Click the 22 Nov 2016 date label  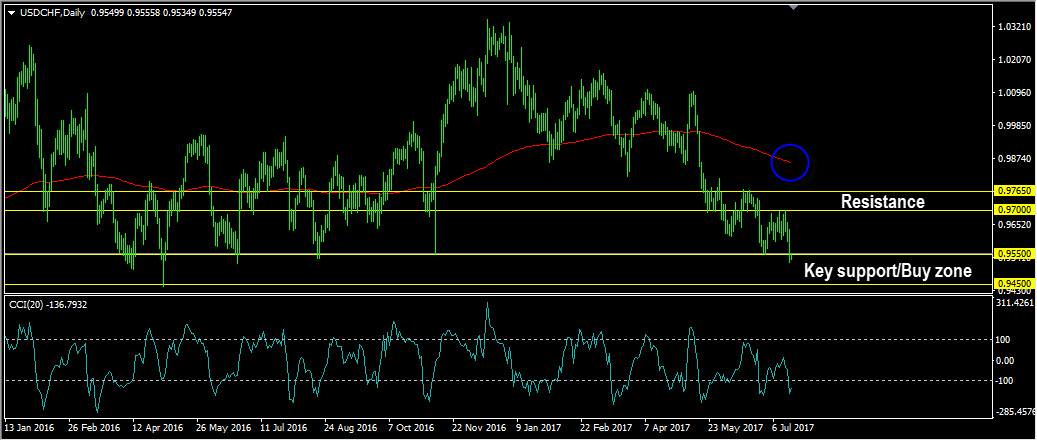[480, 427]
